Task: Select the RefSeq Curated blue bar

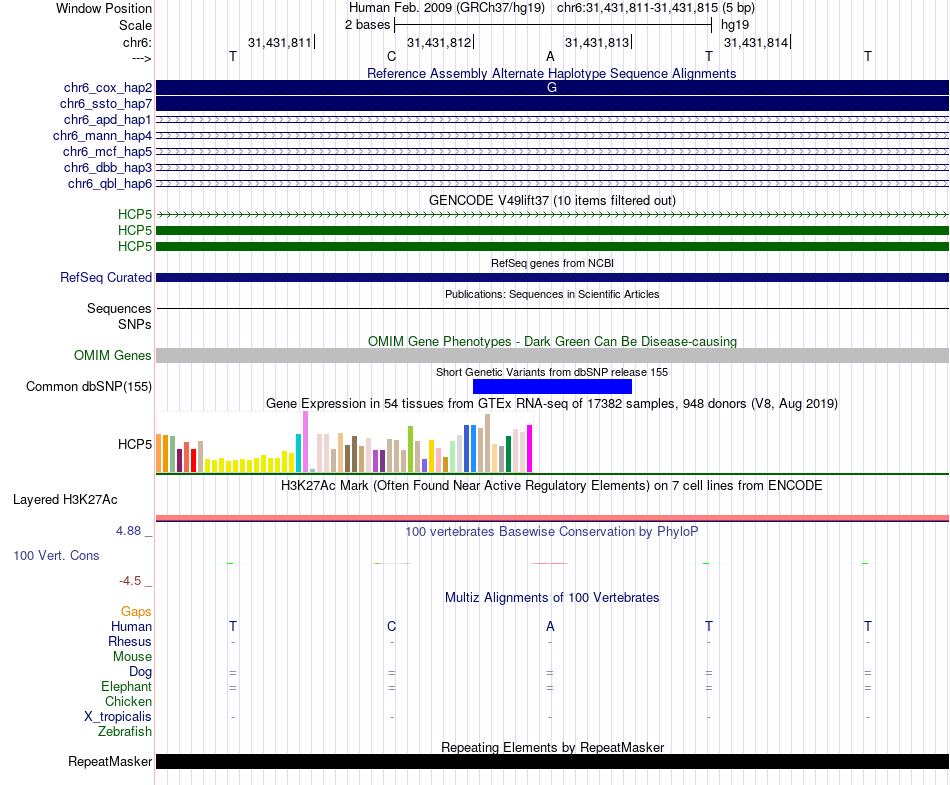Action: coord(552,277)
